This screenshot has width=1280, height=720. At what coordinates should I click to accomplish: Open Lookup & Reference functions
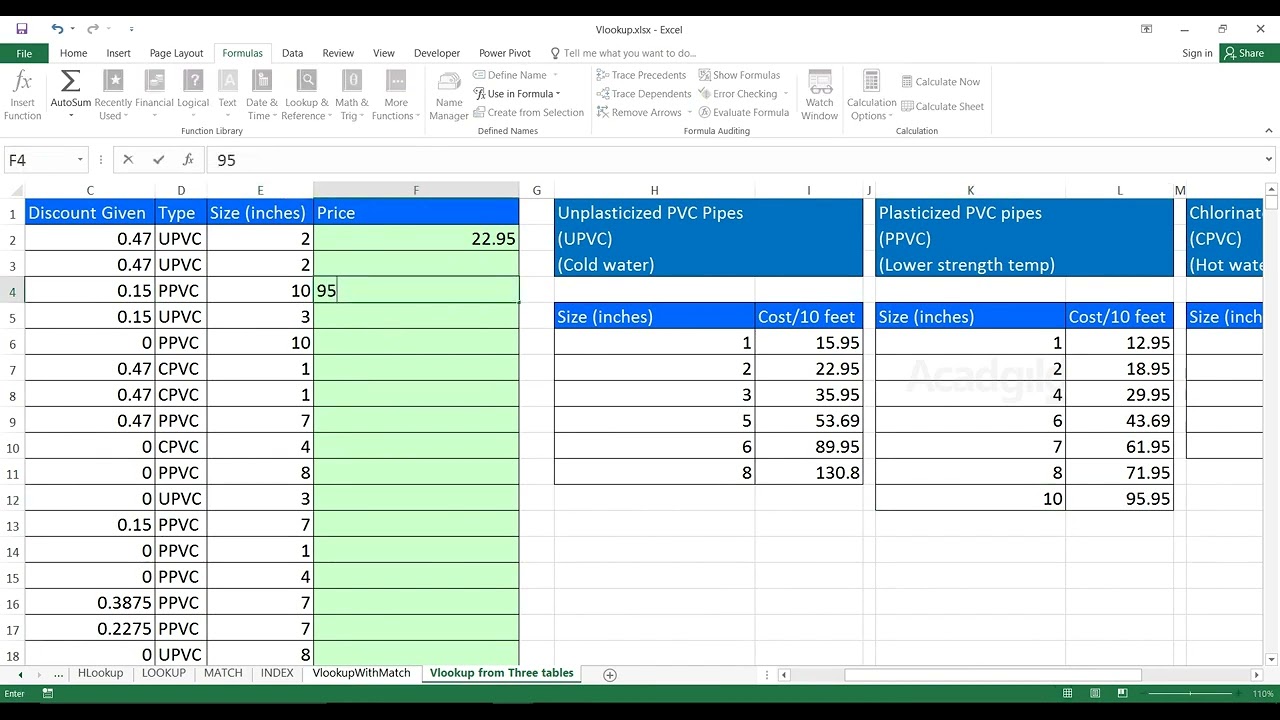306,96
